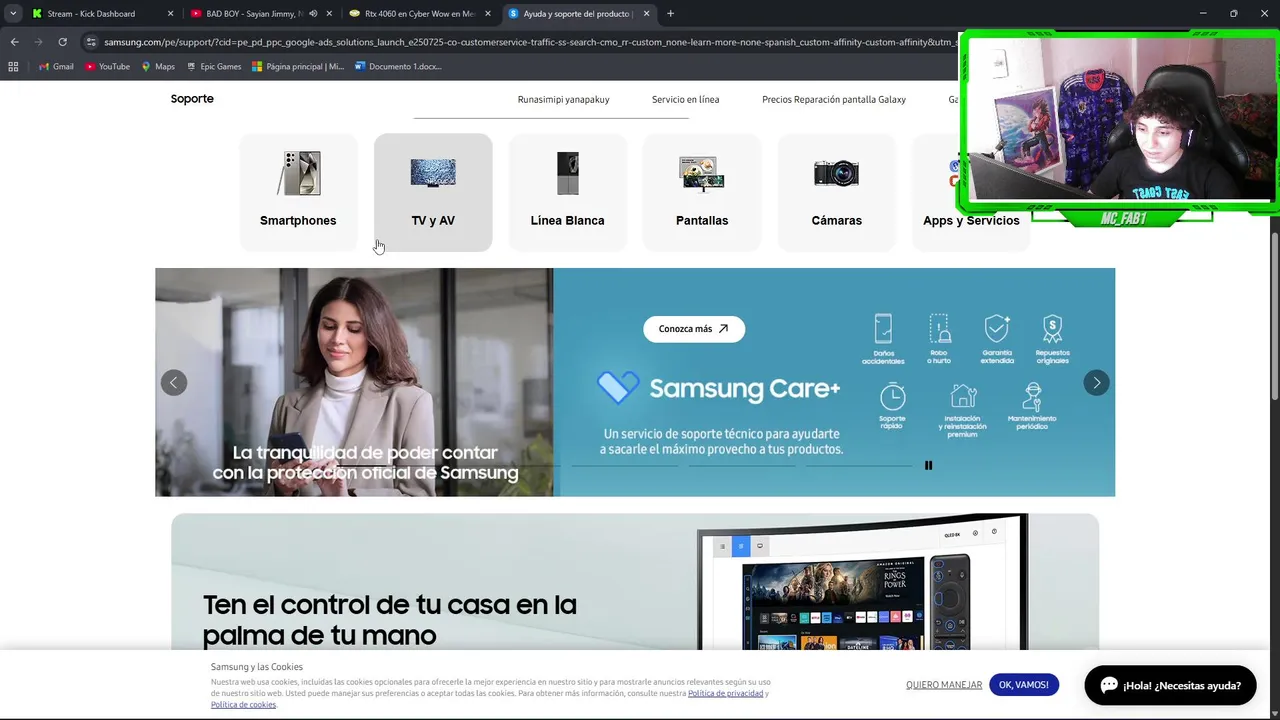Advance to next carousel slide
This screenshot has width=1280, height=720.
click(x=1096, y=383)
